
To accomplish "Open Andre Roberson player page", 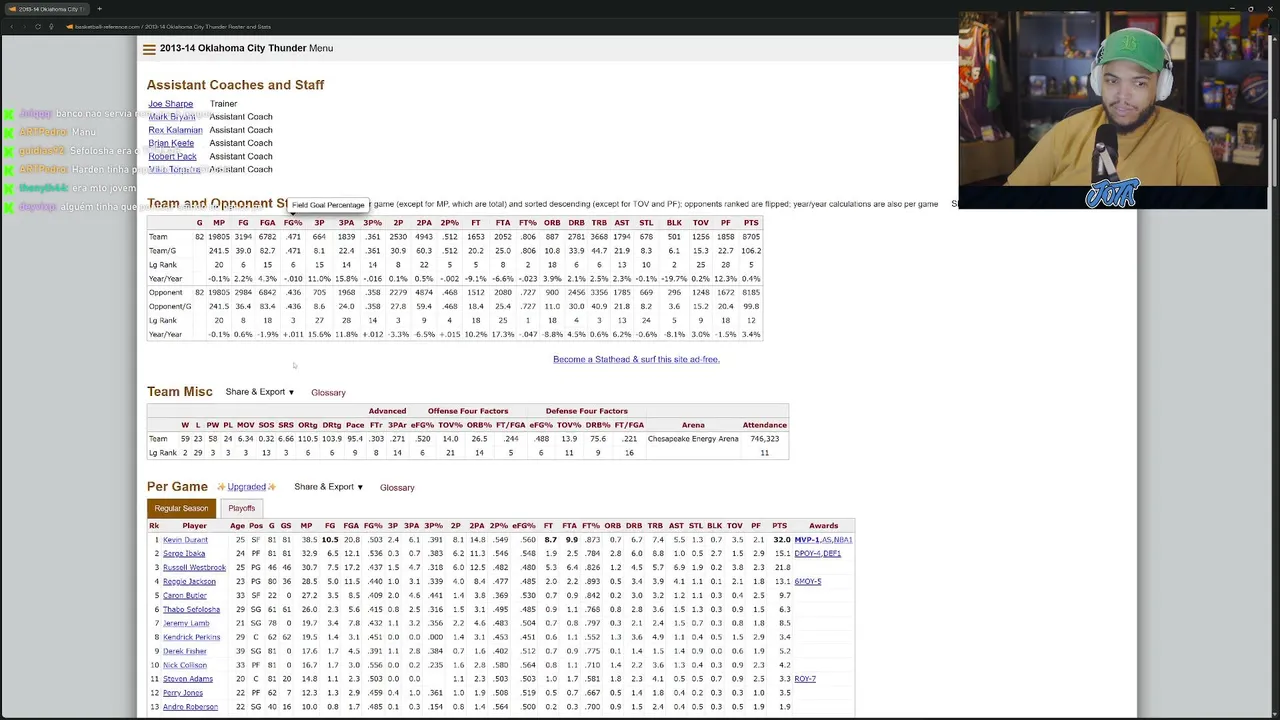I will pyautogui.click(x=190, y=707).
